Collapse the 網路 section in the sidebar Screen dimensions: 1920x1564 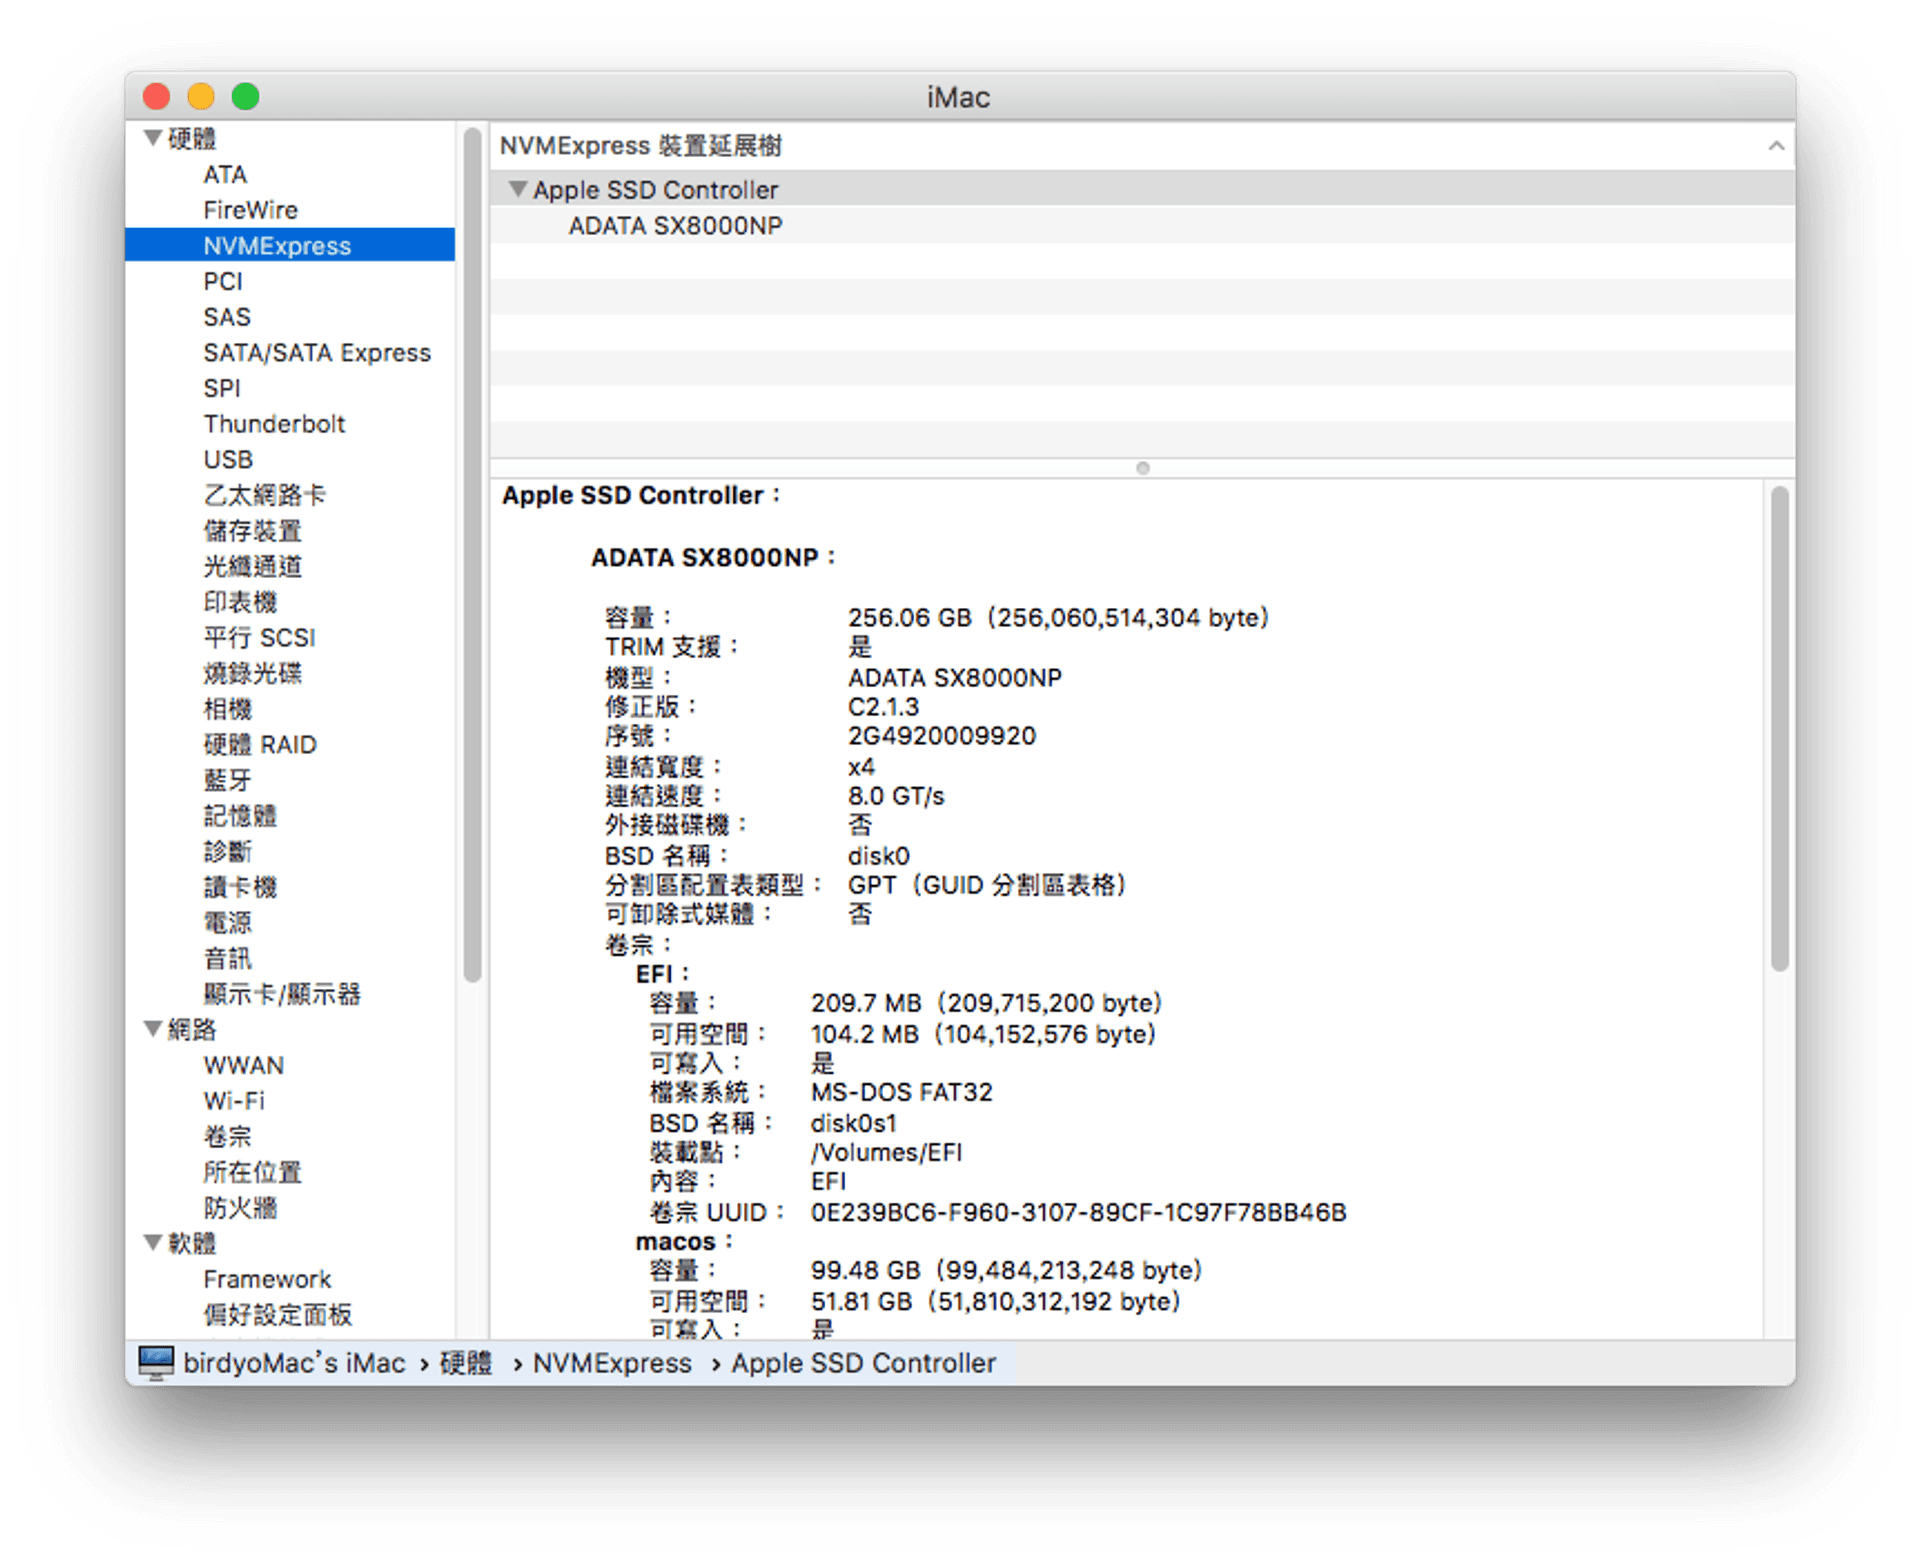click(152, 1029)
